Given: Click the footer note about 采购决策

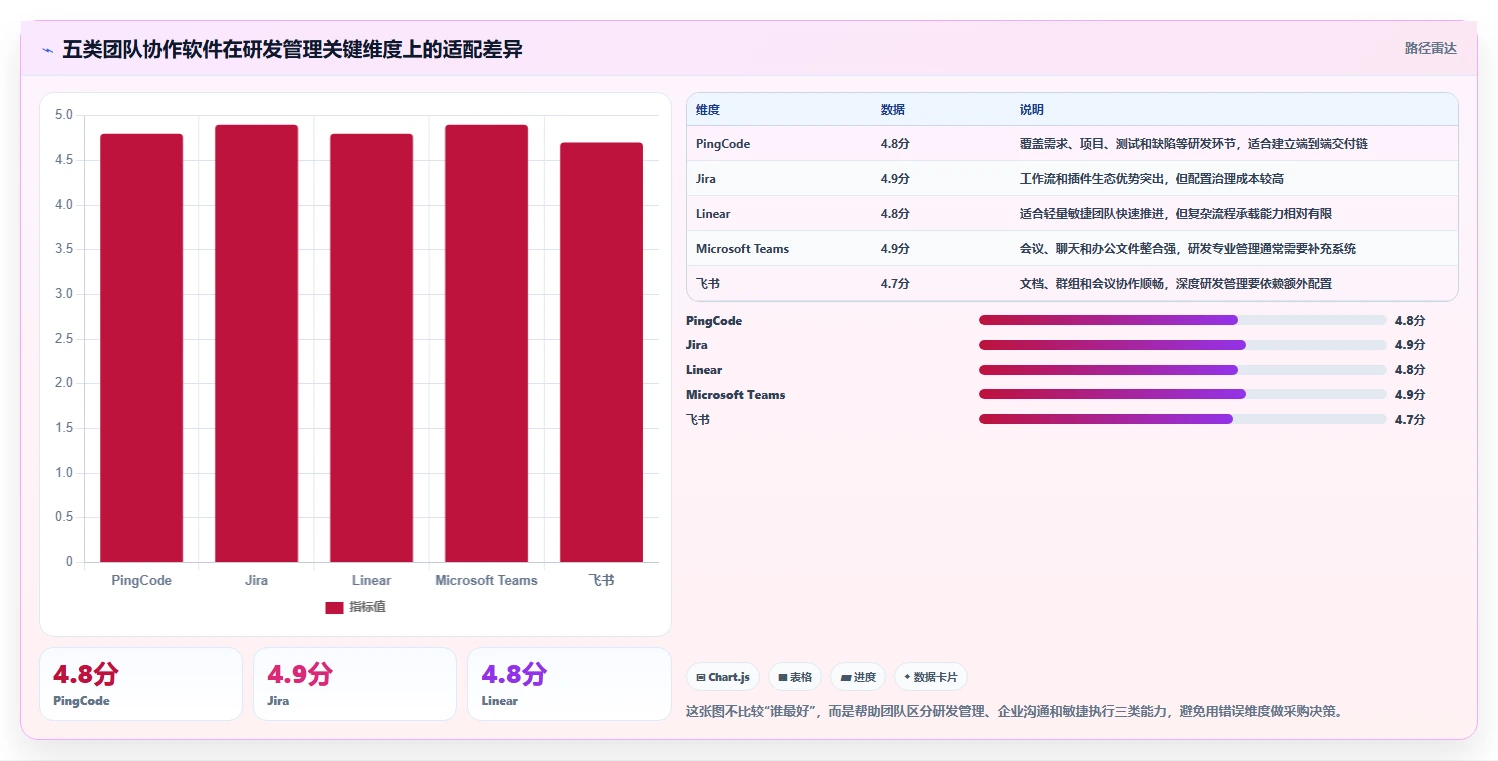Looking at the screenshot, I should [x=1015, y=712].
